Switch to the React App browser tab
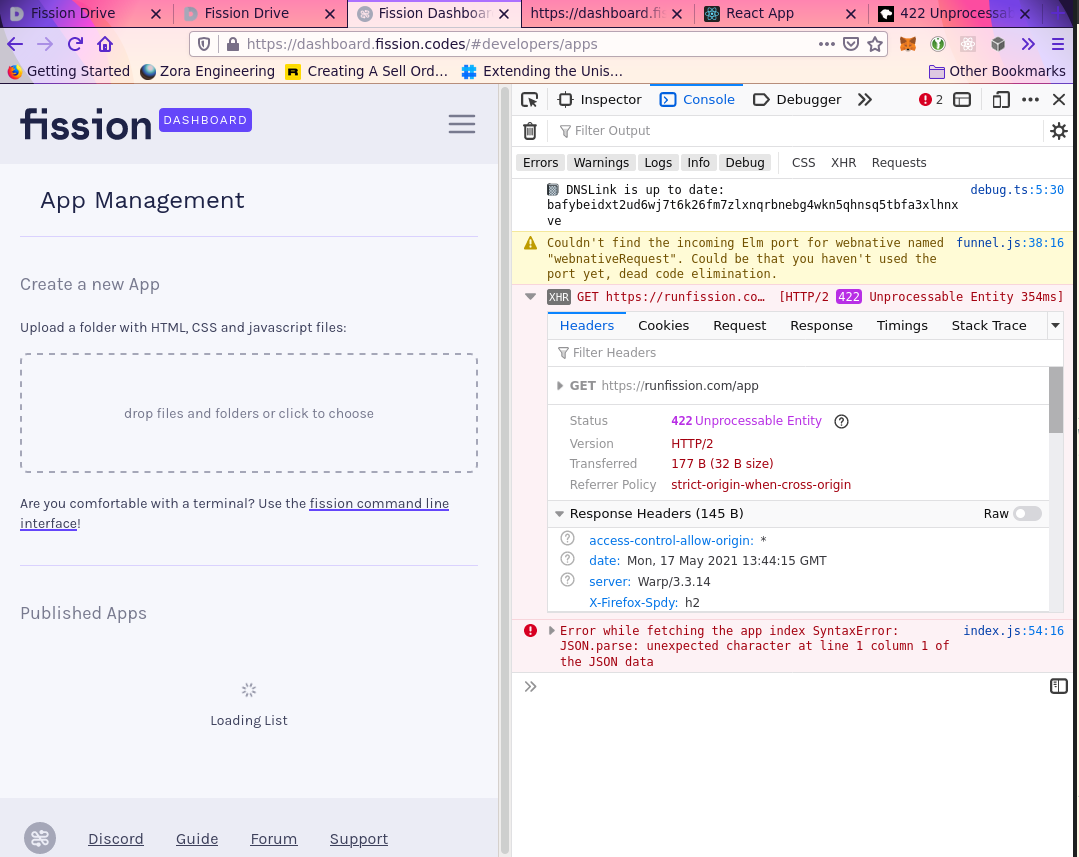This screenshot has height=857, width=1079. click(x=760, y=13)
